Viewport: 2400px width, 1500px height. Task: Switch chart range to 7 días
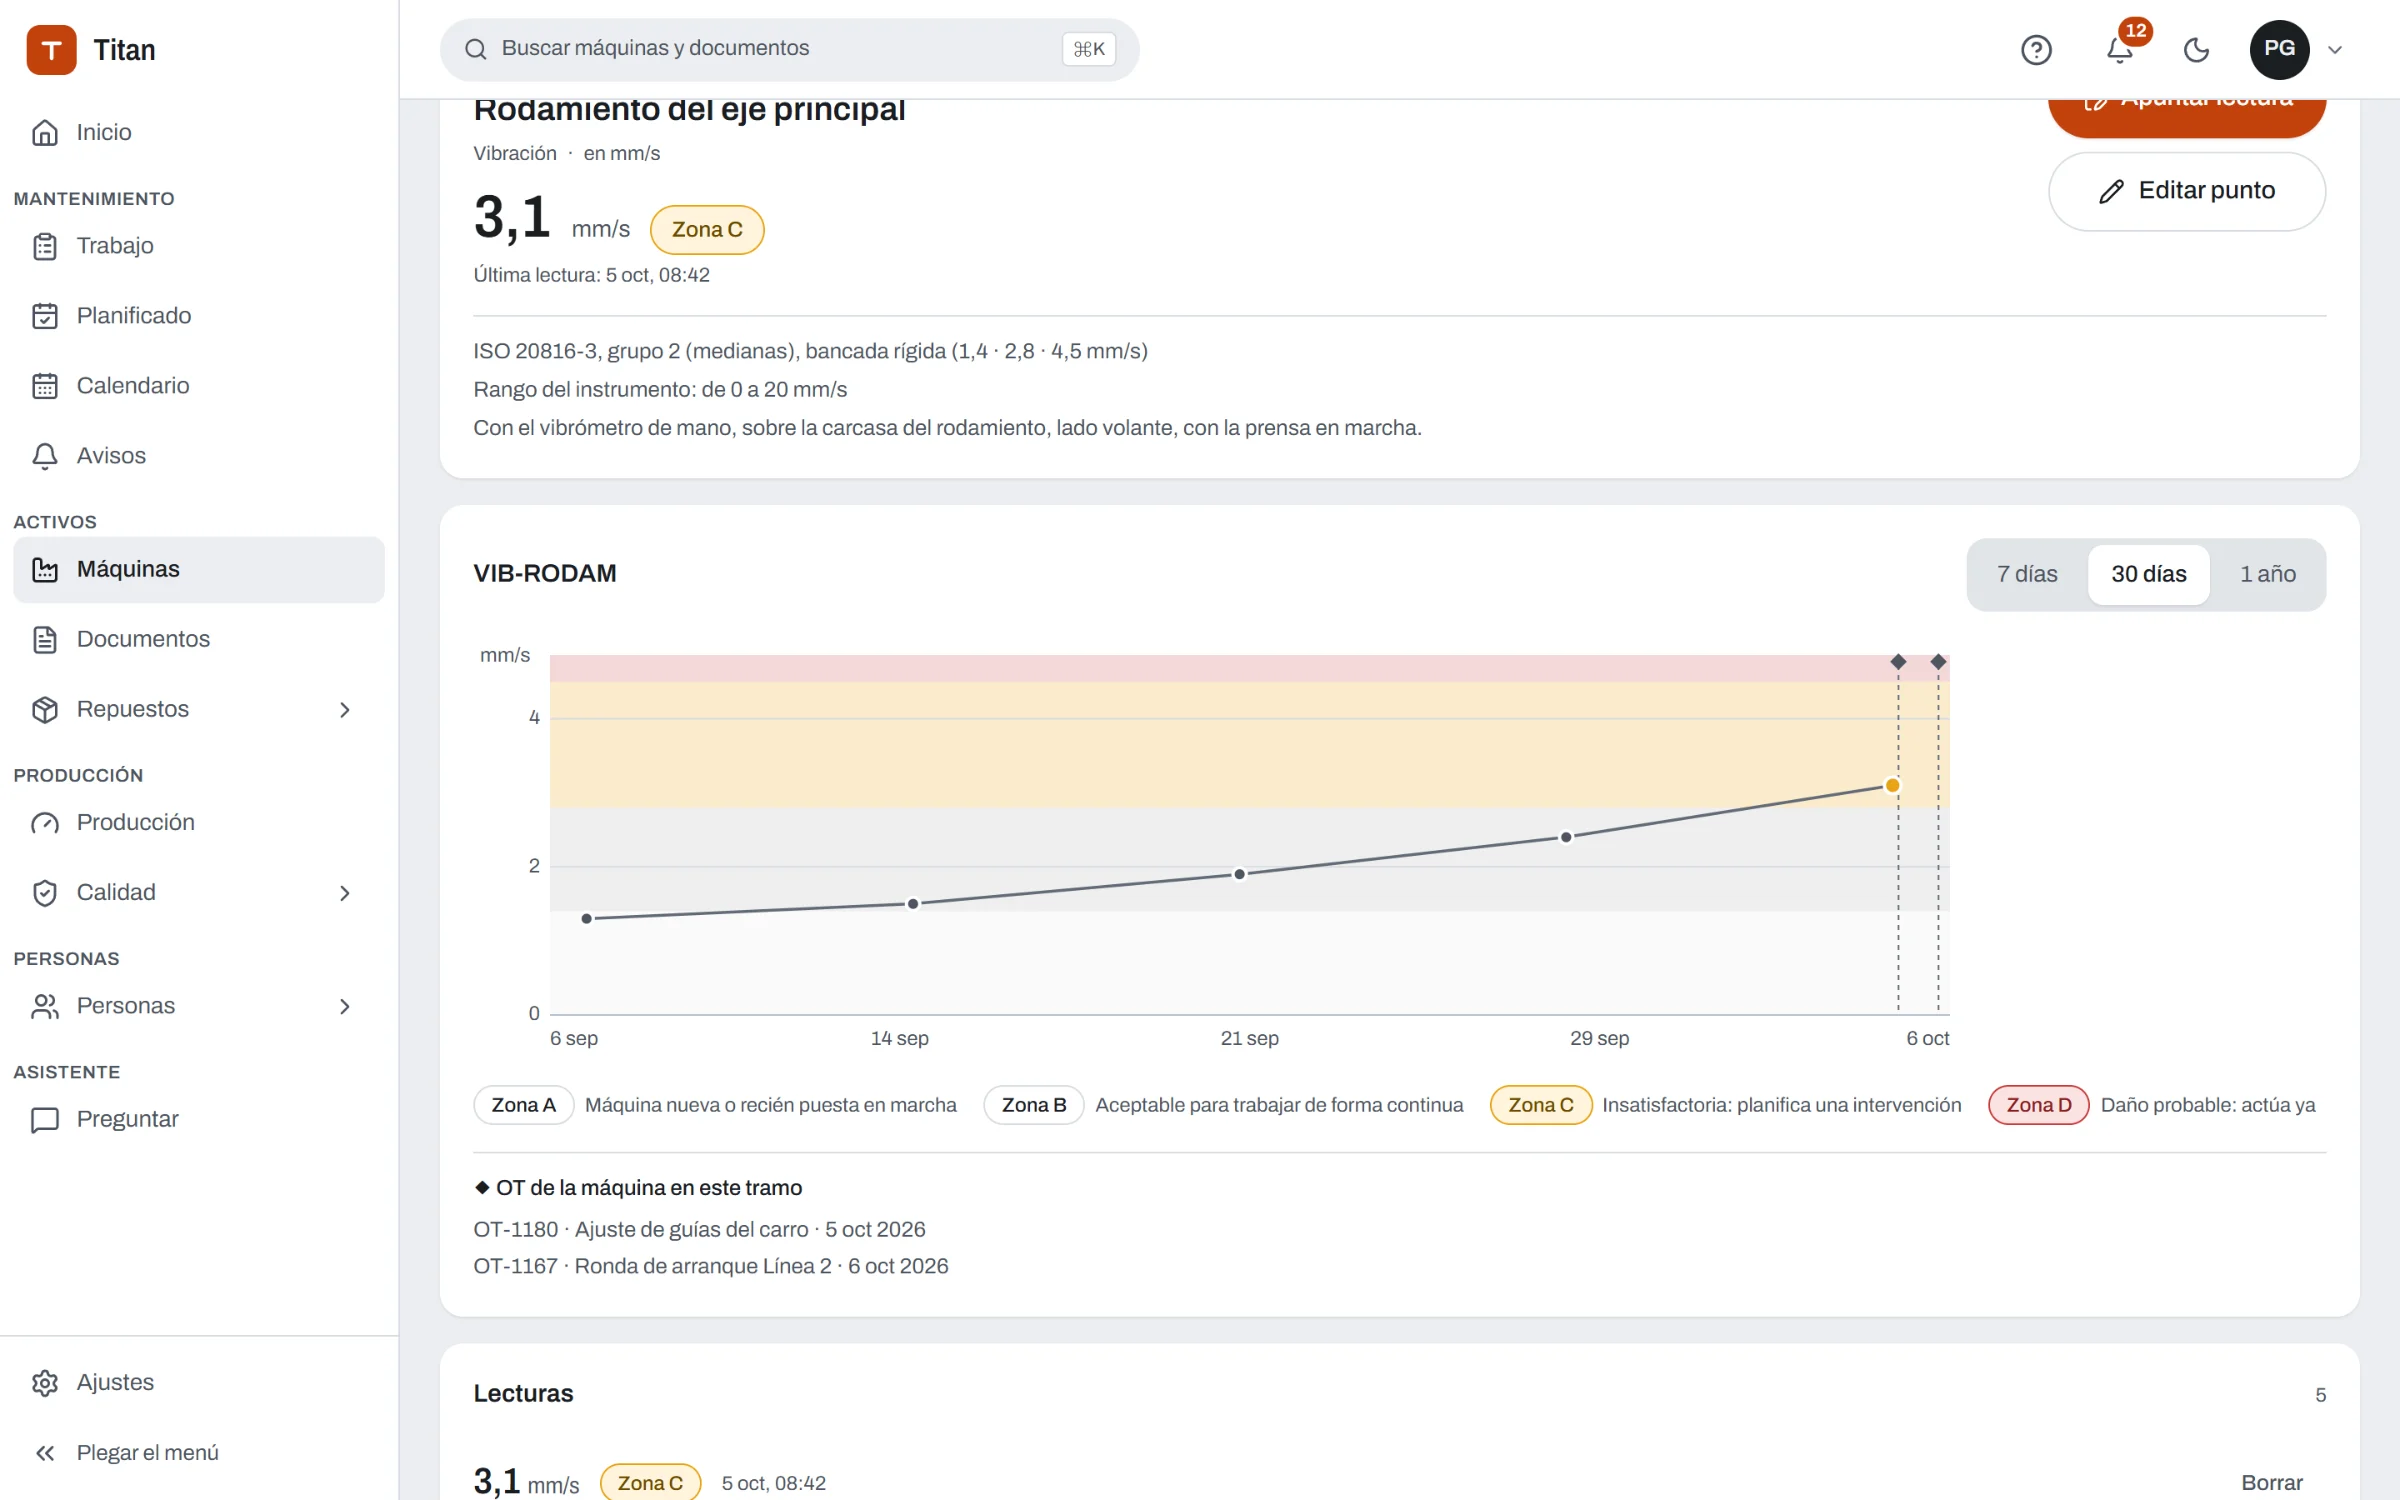(x=2027, y=575)
